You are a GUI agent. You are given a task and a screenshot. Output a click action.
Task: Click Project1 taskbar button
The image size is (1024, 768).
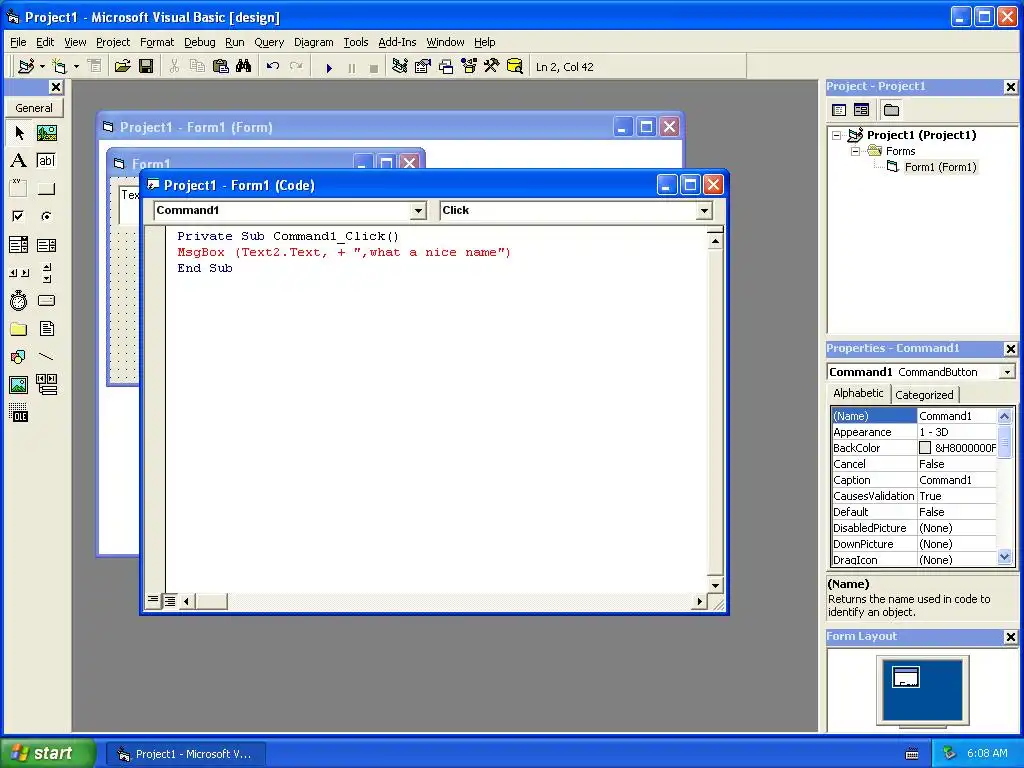pyautogui.click(x=185, y=754)
